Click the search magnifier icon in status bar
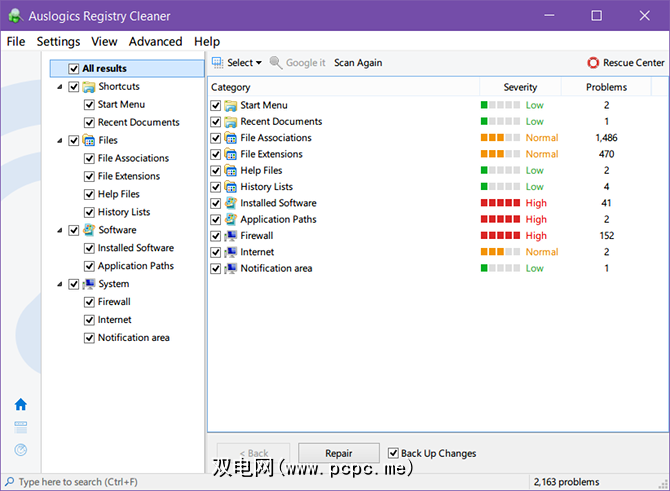670x491 pixels. click(x=9, y=482)
